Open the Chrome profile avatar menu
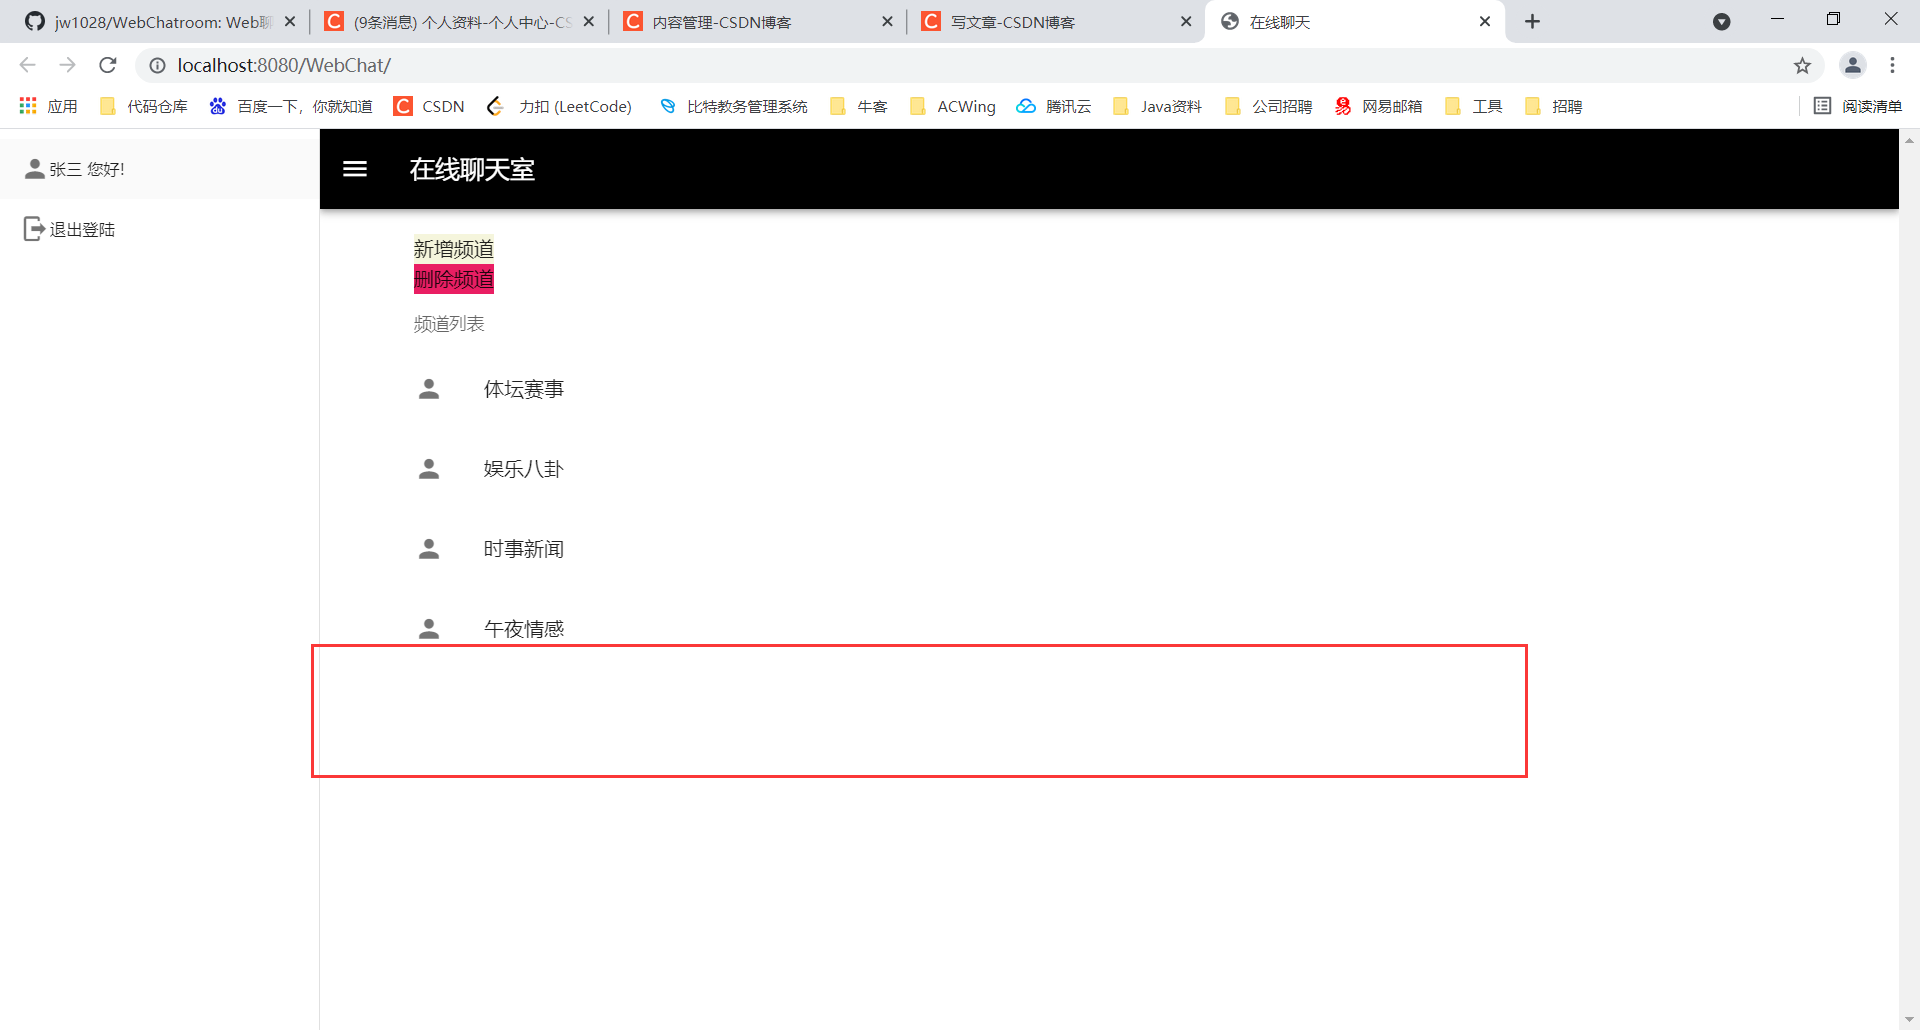This screenshot has height=1030, width=1920. [x=1853, y=65]
